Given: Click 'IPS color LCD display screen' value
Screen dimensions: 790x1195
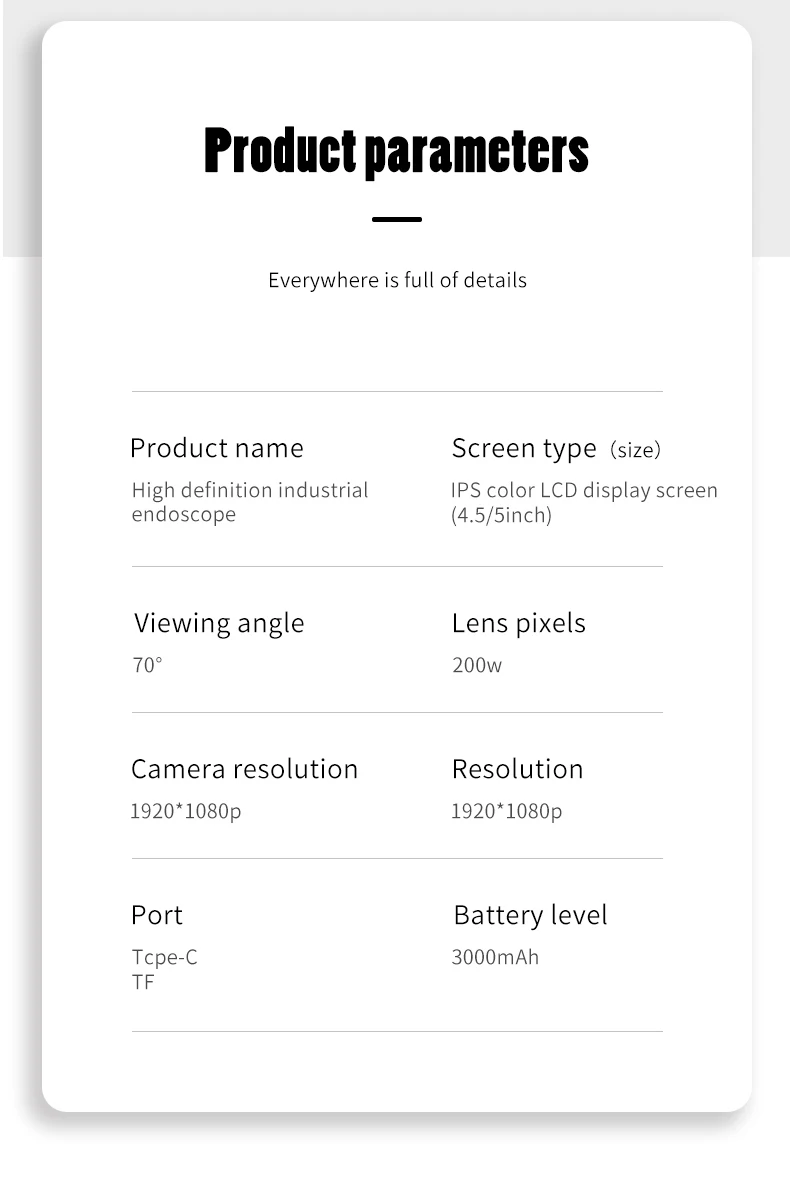Looking at the screenshot, I should (x=584, y=490).
